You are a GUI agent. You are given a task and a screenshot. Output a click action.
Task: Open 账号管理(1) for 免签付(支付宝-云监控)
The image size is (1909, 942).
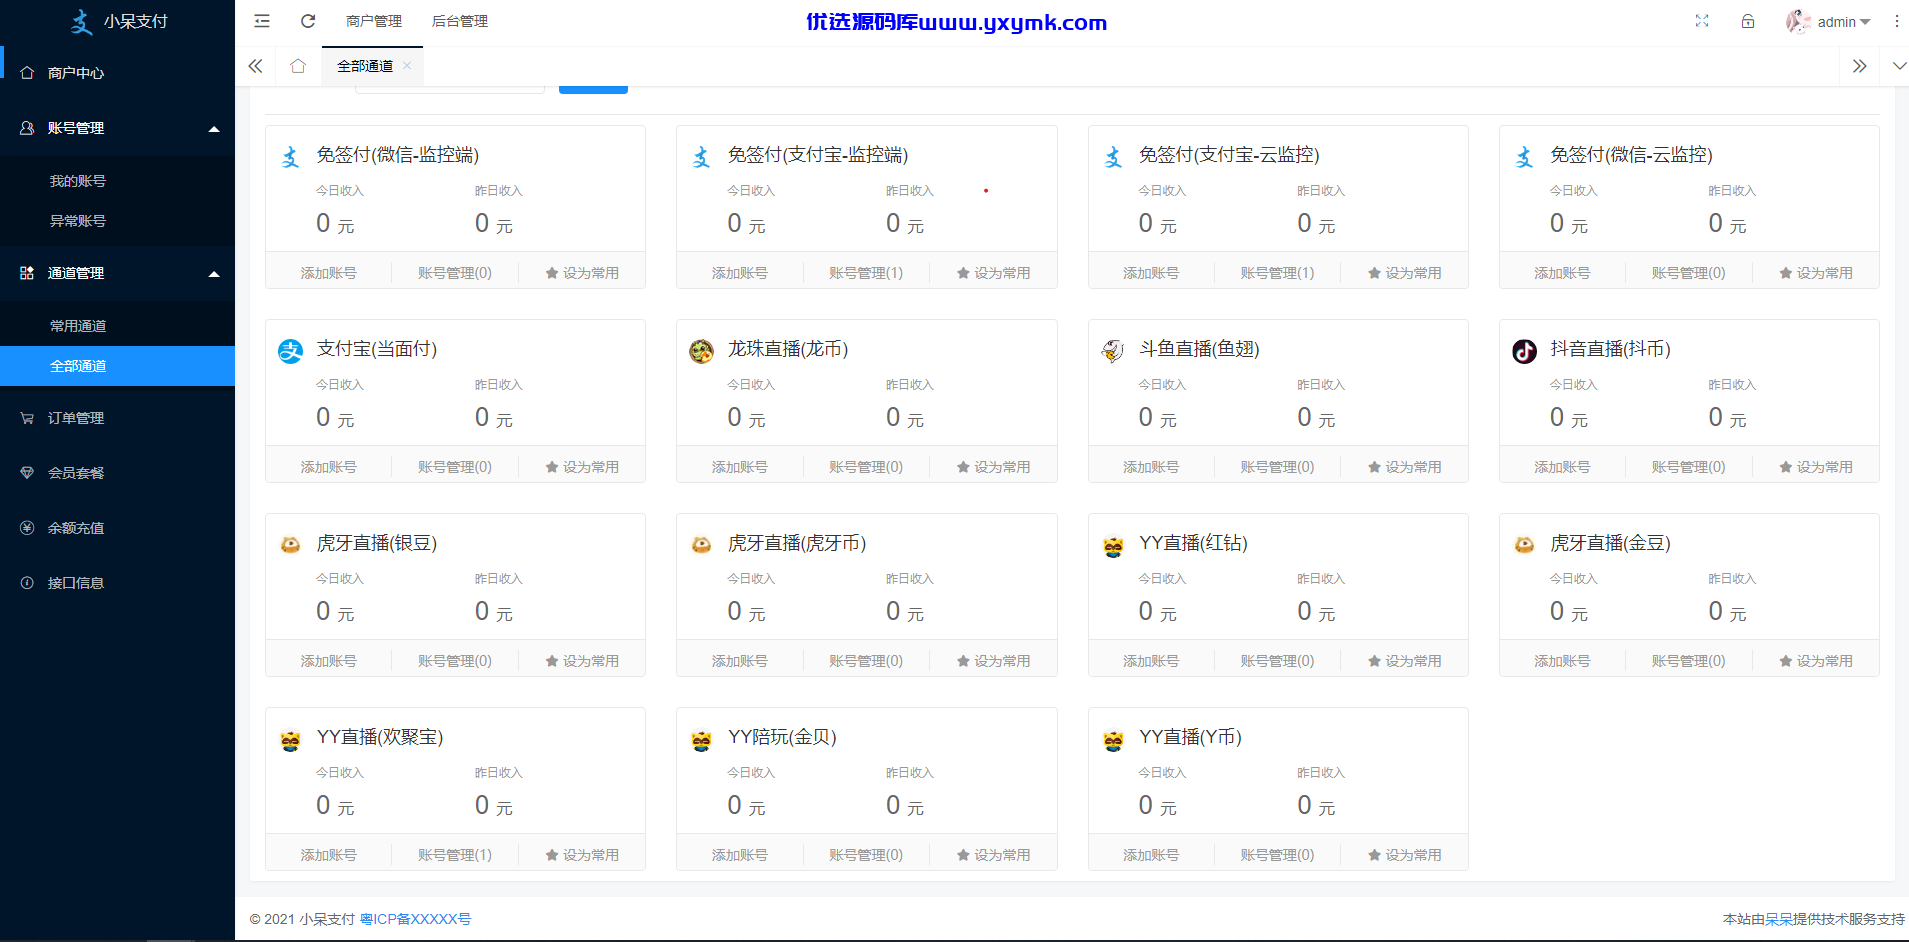(1277, 273)
